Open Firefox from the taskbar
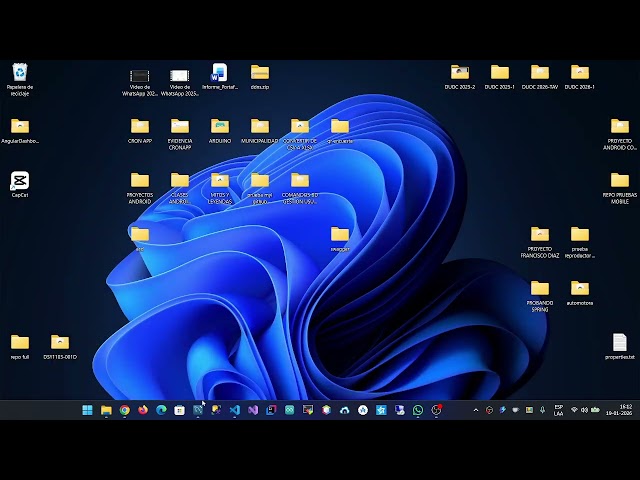This screenshot has height=480, width=640. [x=143, y=410]
